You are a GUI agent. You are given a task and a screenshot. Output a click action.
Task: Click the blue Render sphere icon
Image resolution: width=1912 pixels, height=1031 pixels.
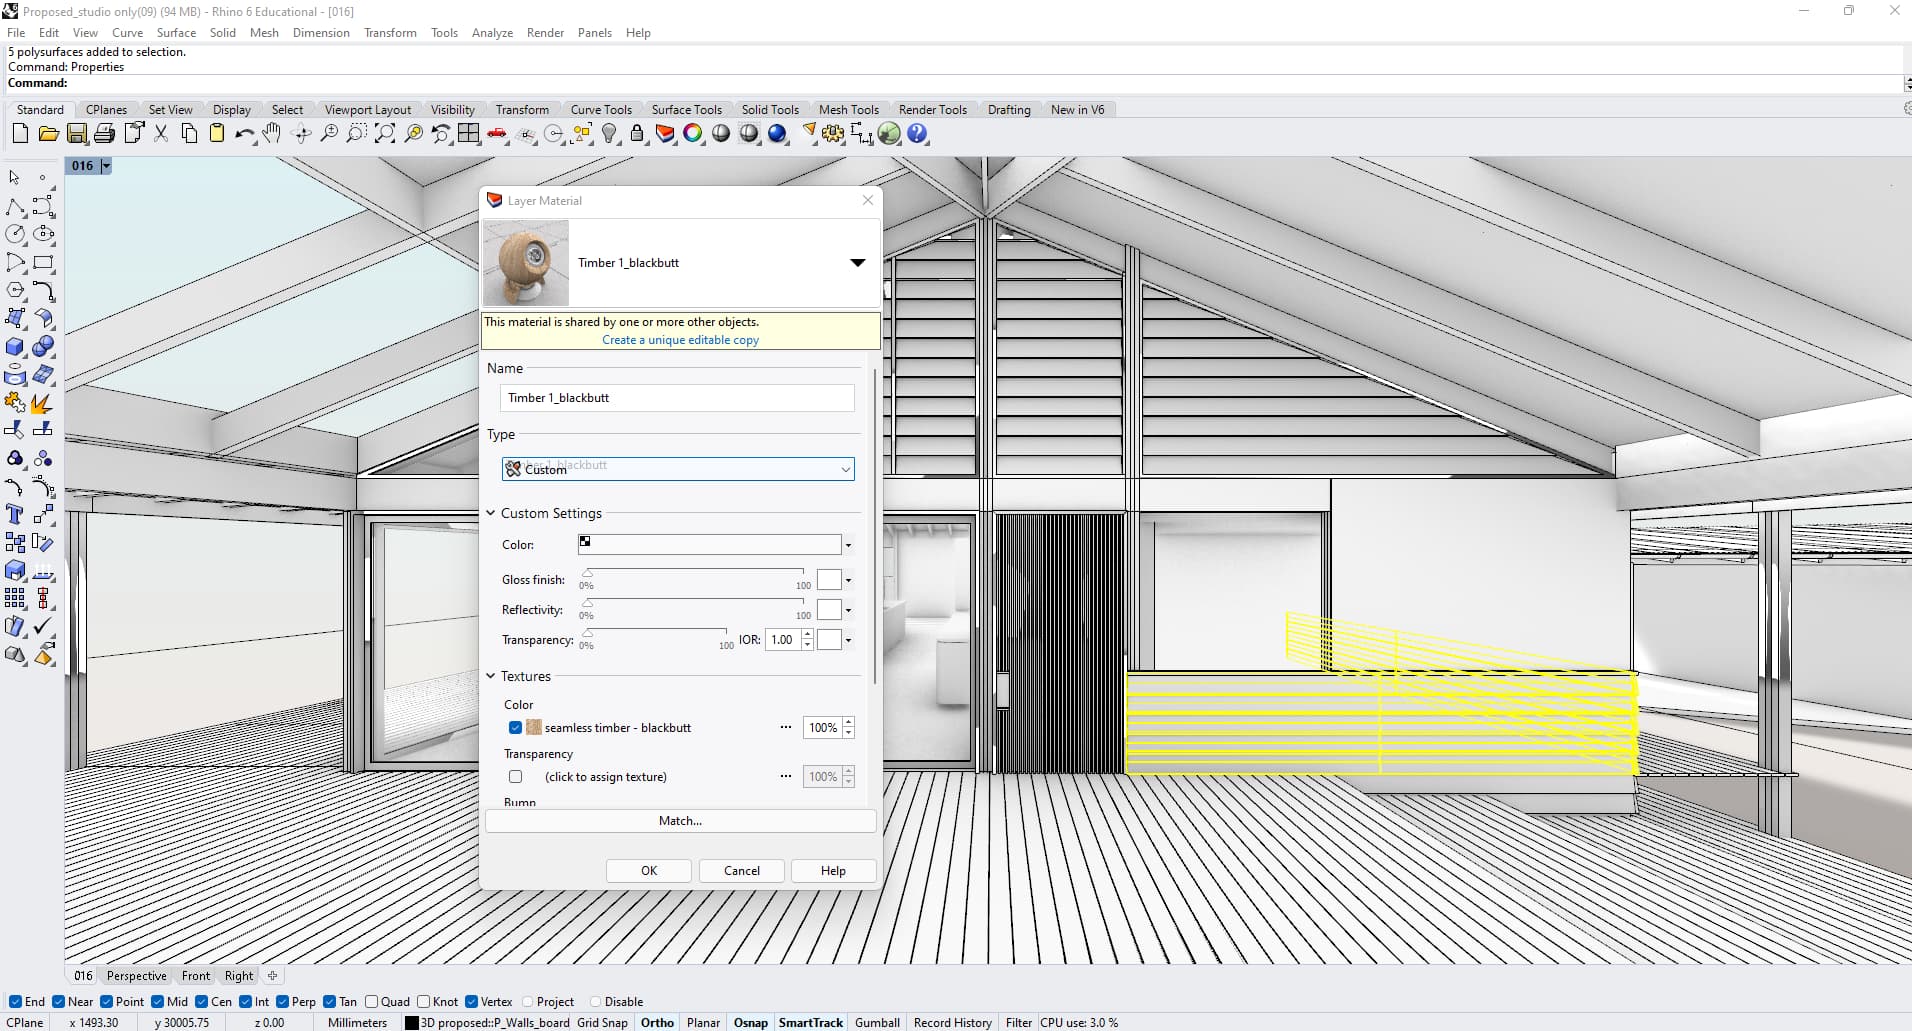pos(777,133)
